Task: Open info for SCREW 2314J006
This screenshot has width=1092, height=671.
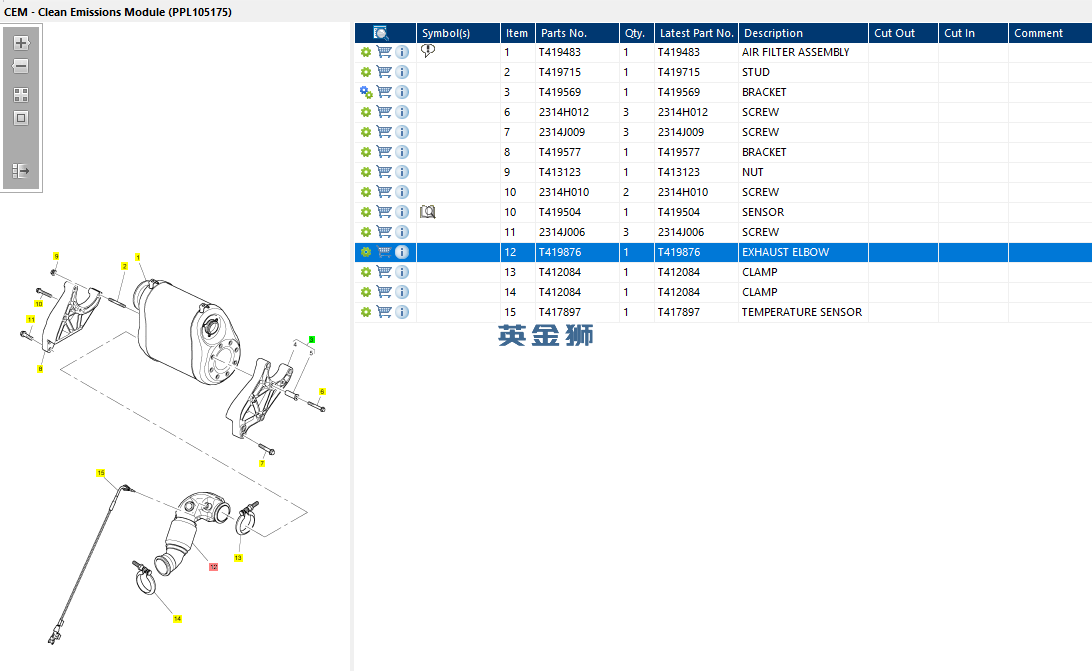Action: 402,232
